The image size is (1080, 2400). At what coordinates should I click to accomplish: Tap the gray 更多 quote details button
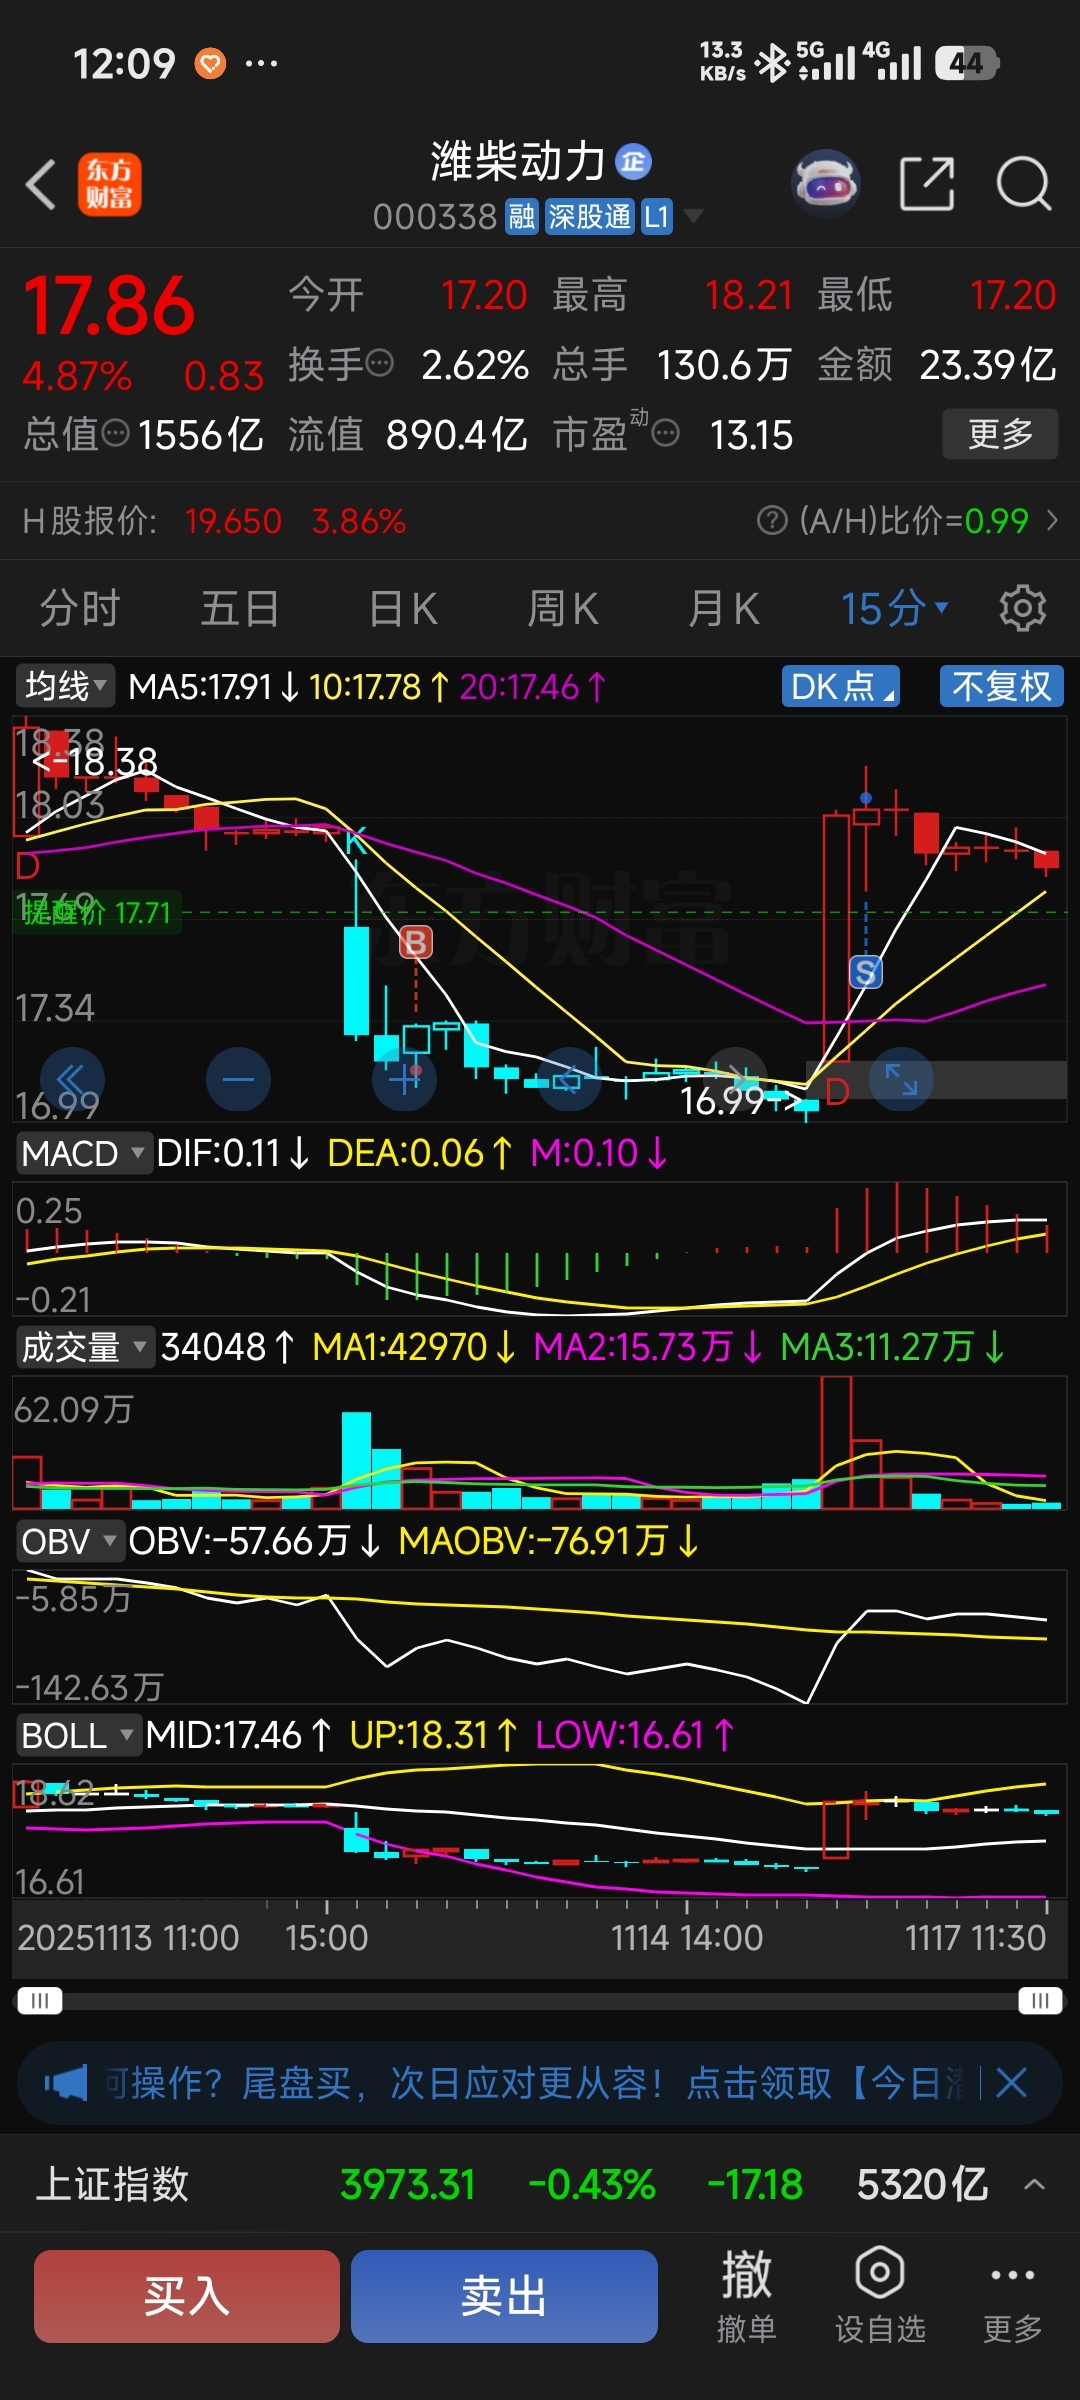pyautogui.click(x=1000, y=434)
